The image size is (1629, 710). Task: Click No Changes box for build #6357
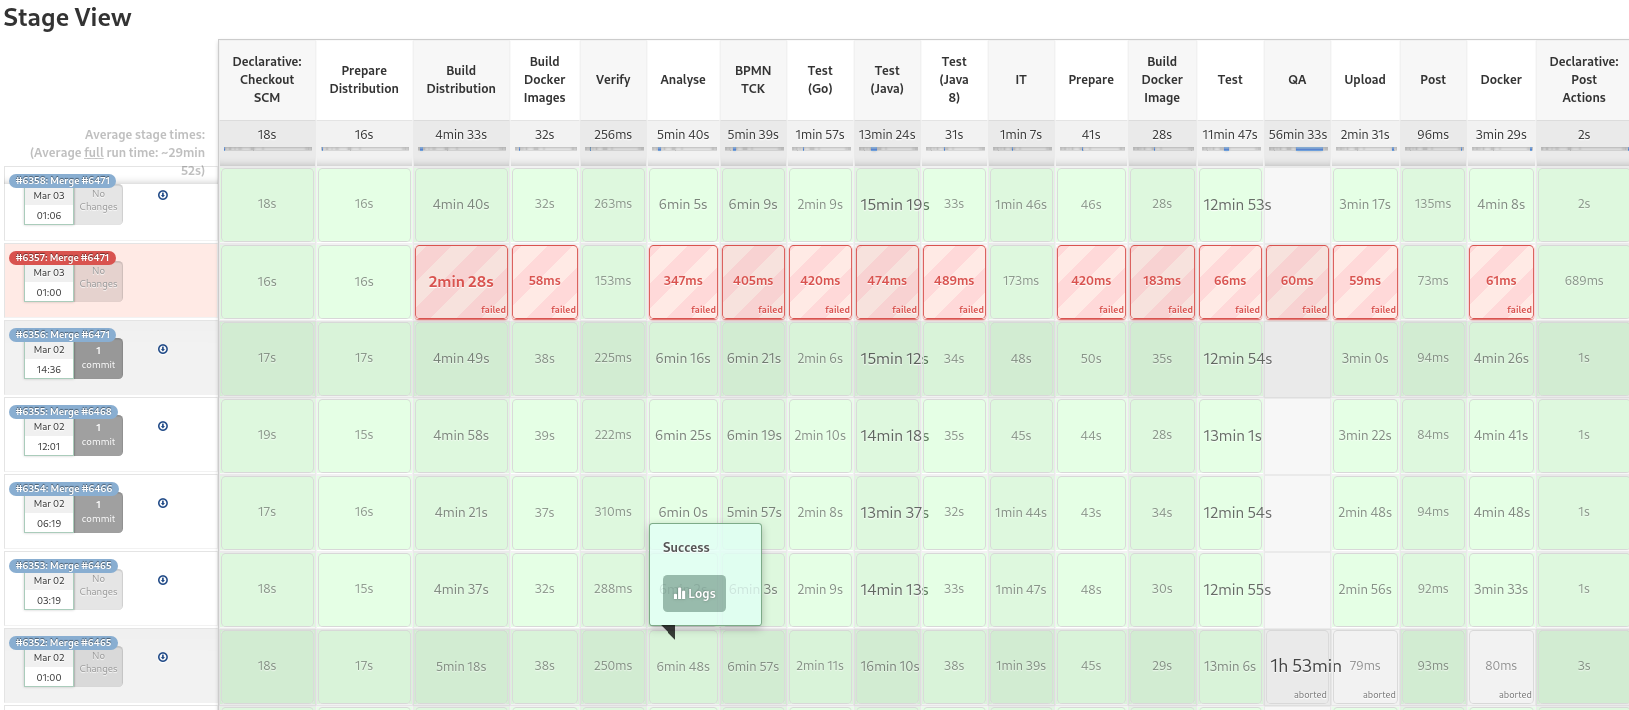point(98,281)
